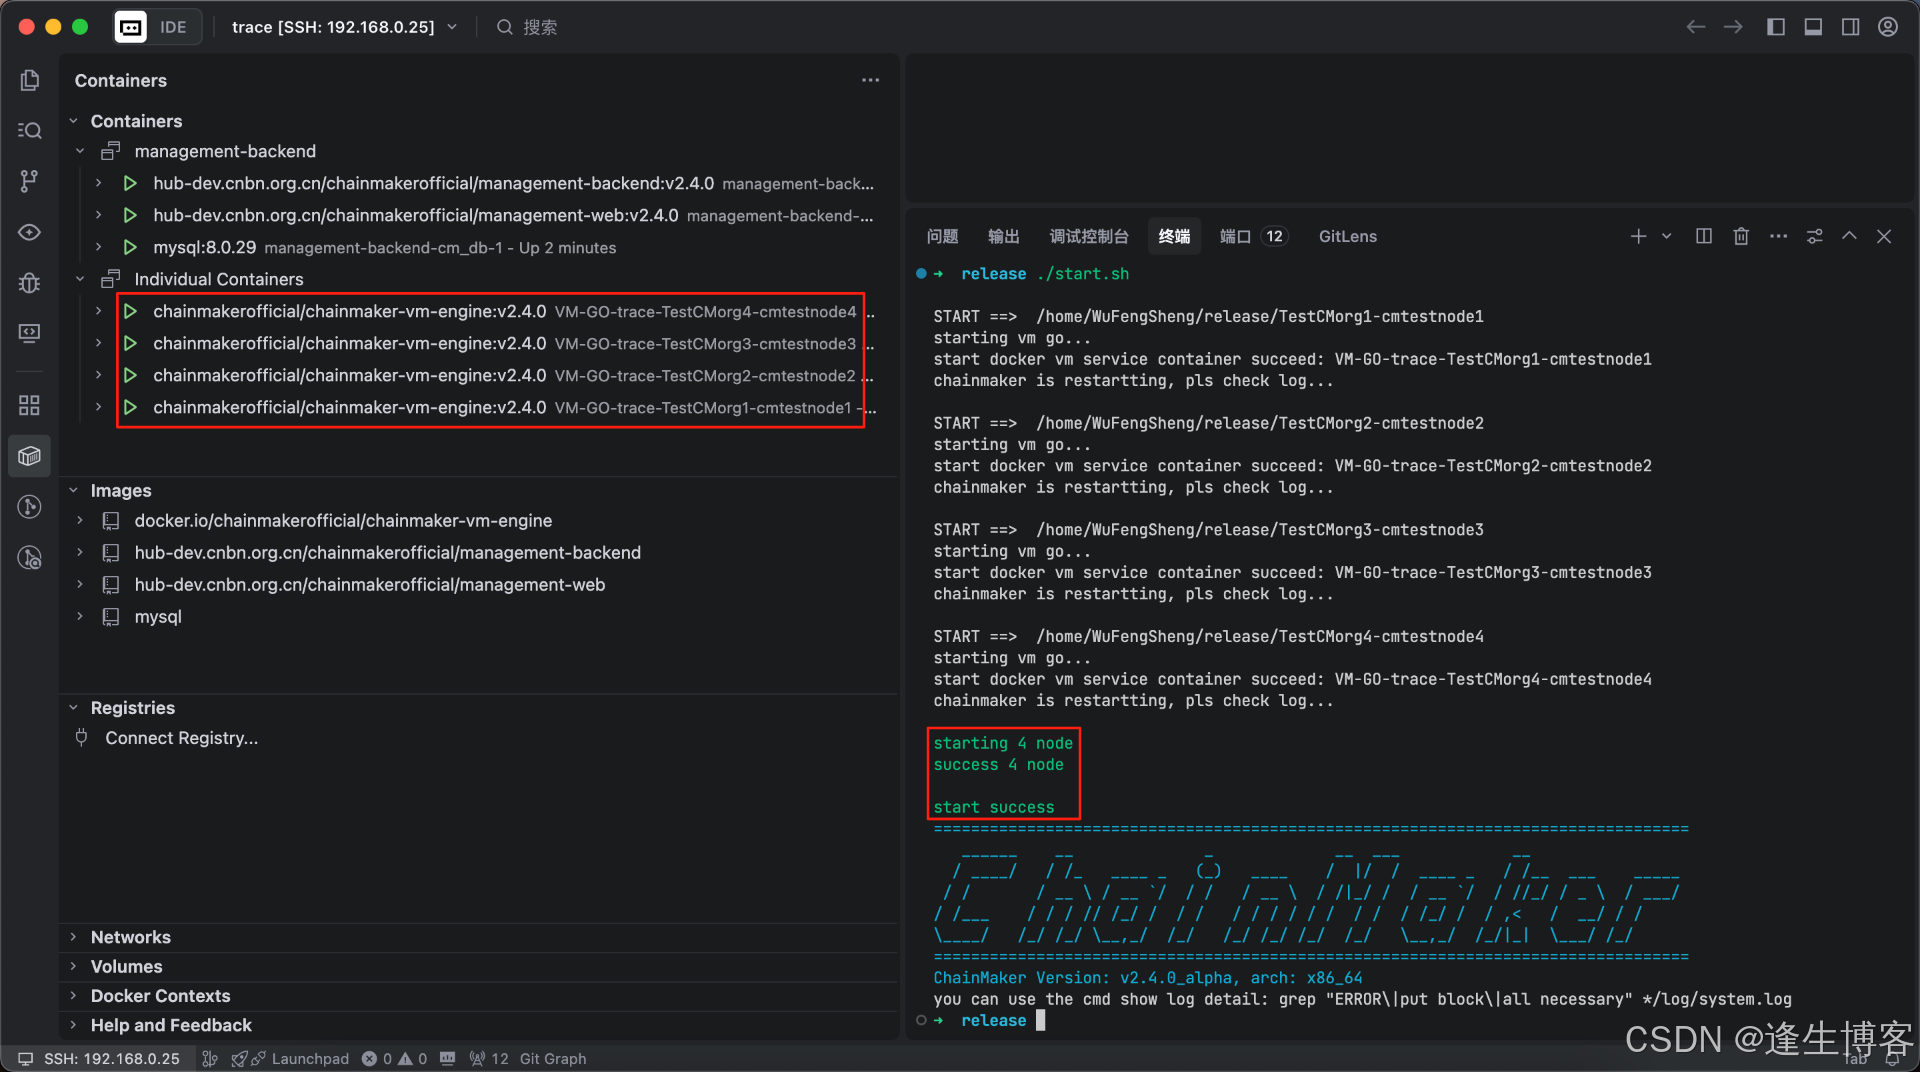Switch to the GitLens tab

coord(1347,236)
